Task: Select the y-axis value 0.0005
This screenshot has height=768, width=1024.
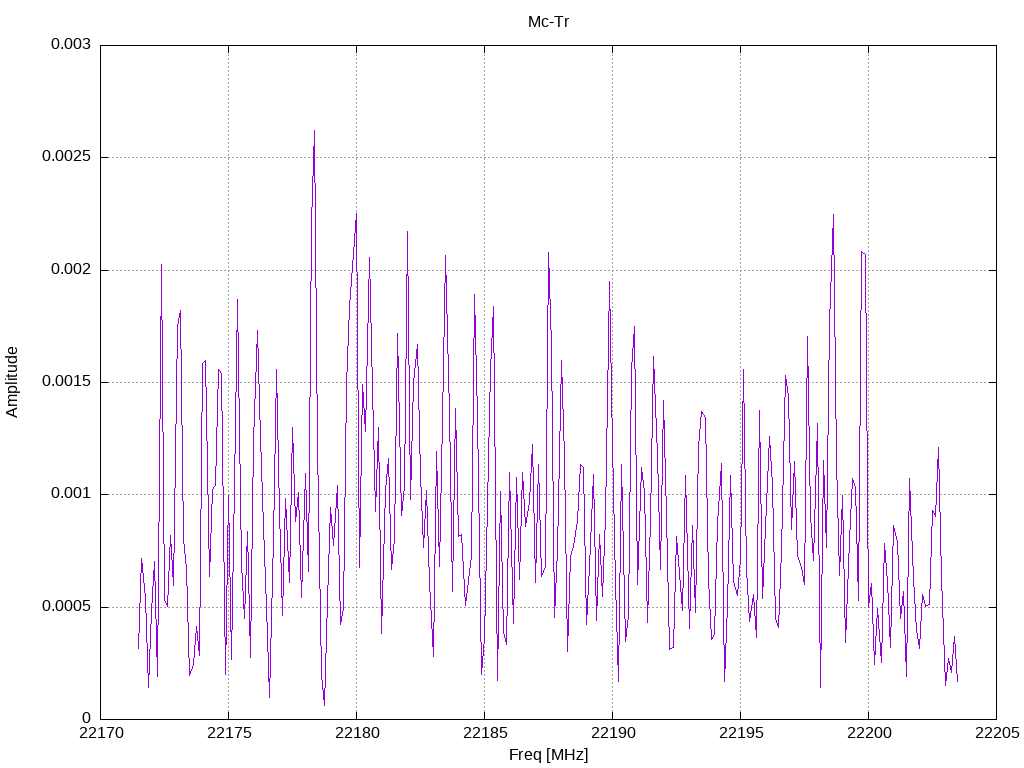Action: pyautogui.click(x=66, y=606)
